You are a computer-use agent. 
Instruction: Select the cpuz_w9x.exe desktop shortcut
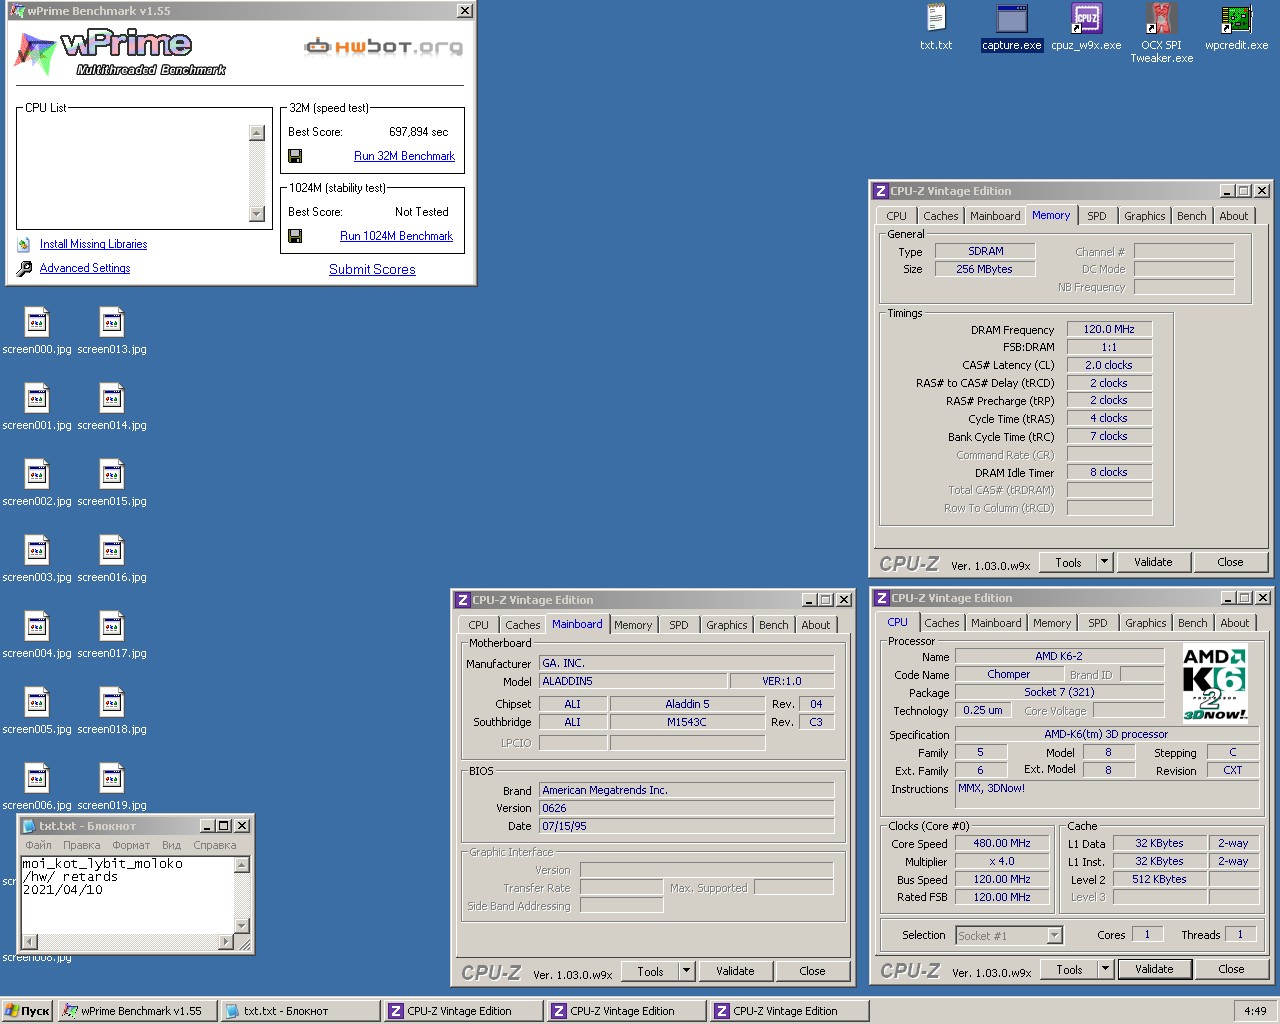(1086, 27)
